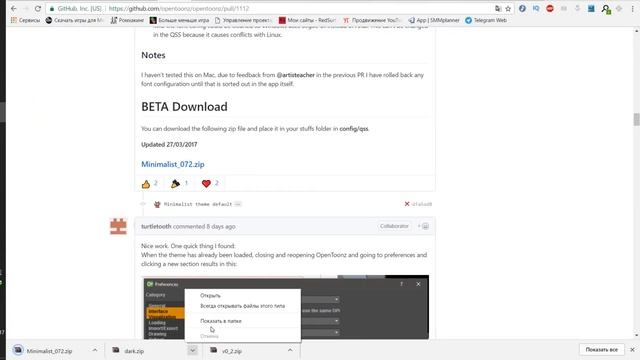Open the translate page icon
640x360 pixels.
tap(498, 9)
